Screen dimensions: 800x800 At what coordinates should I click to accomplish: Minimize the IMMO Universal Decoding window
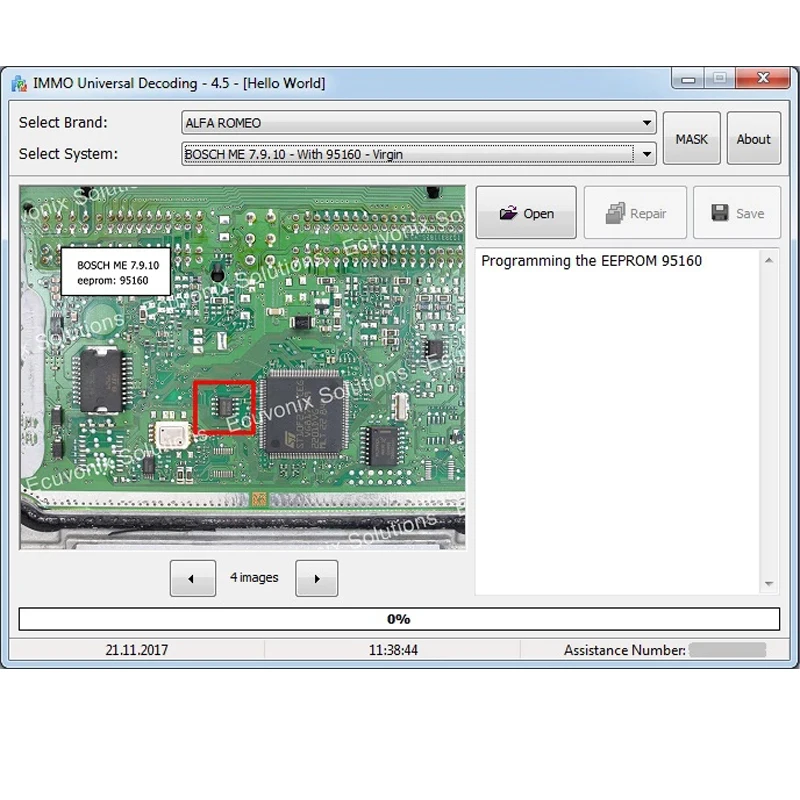(688, 79)
